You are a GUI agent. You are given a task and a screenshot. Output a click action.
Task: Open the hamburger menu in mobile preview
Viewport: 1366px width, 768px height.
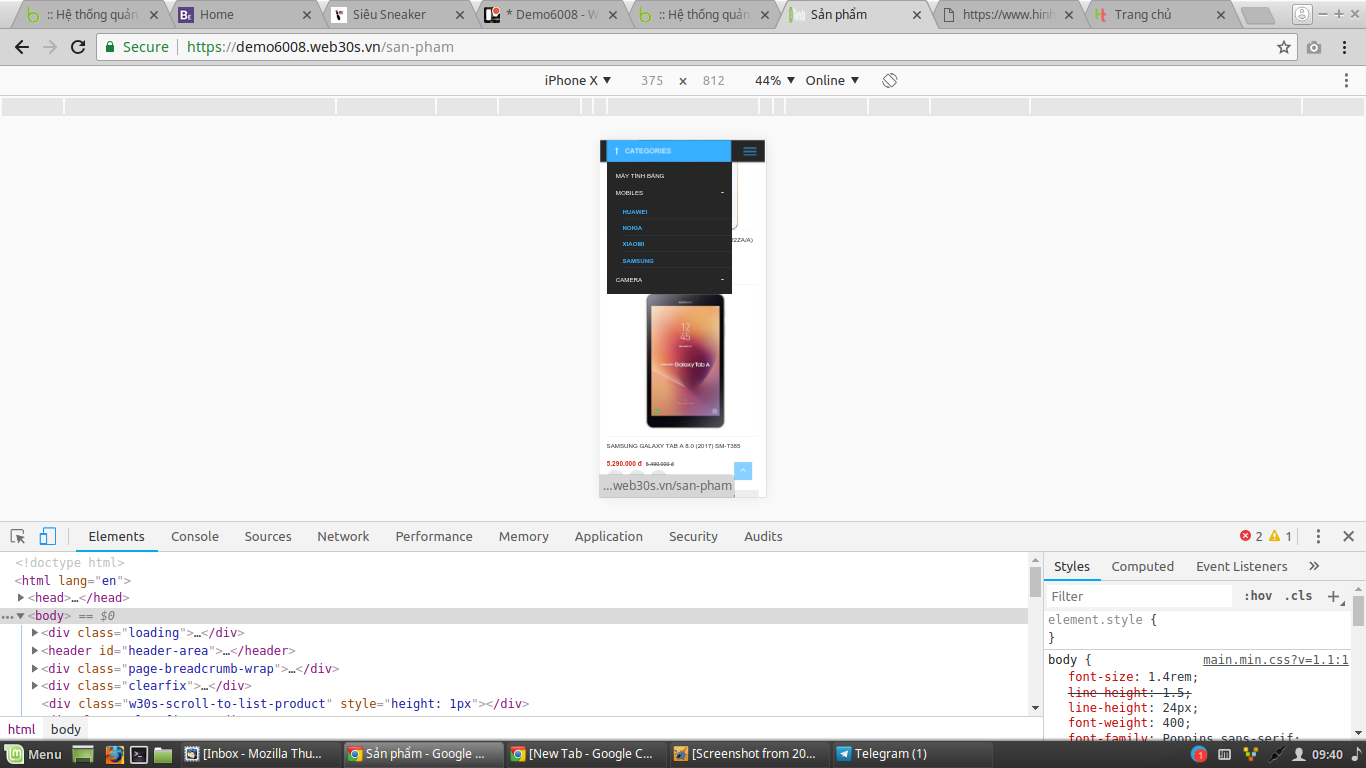(x=750, y=151)
